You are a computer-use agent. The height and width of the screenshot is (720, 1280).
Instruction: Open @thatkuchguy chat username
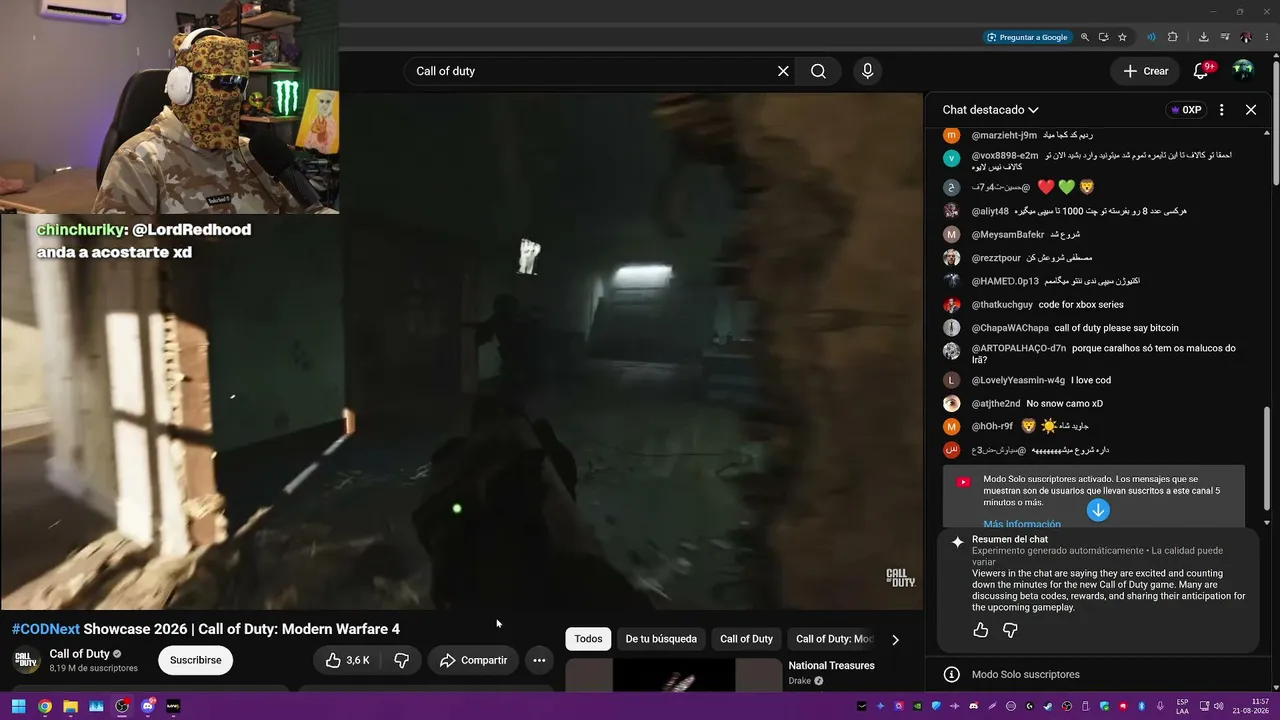point(1002,305)
